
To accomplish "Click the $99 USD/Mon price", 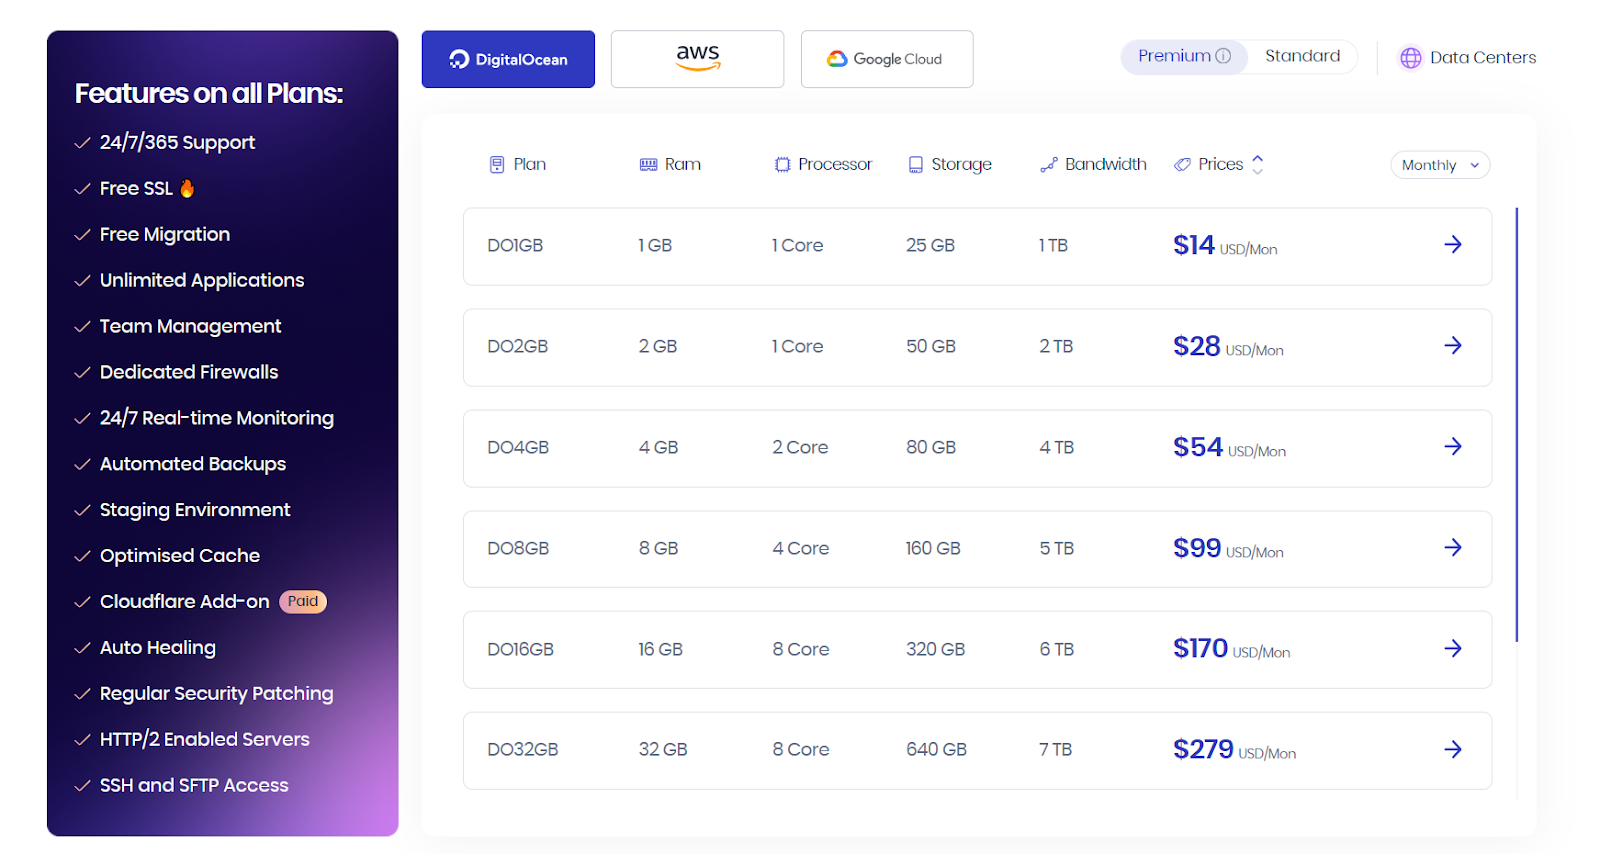I will click(1227, 549).
